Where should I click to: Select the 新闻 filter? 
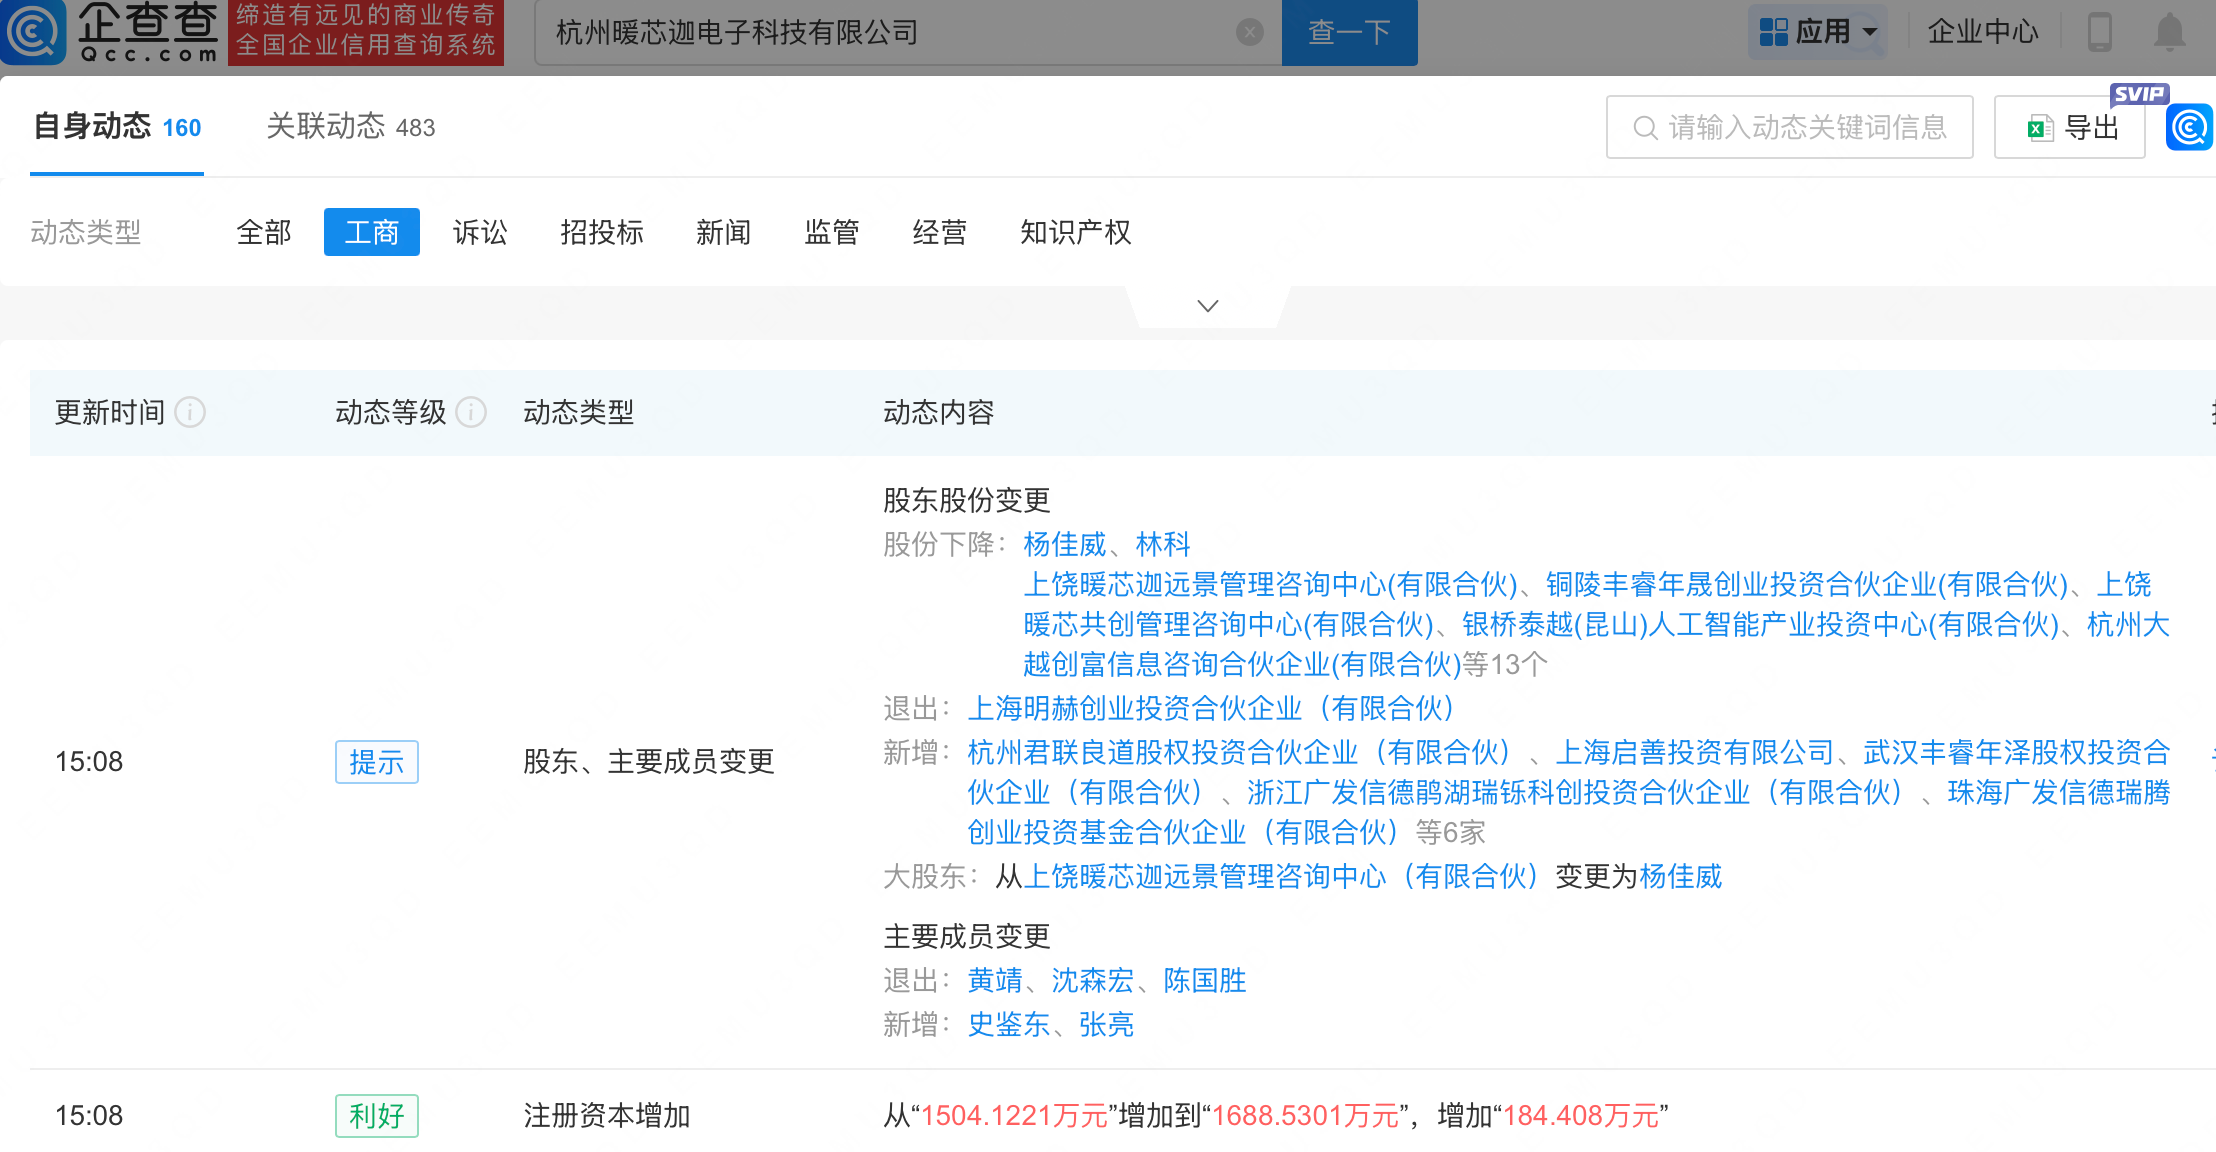tap(724, 232)
